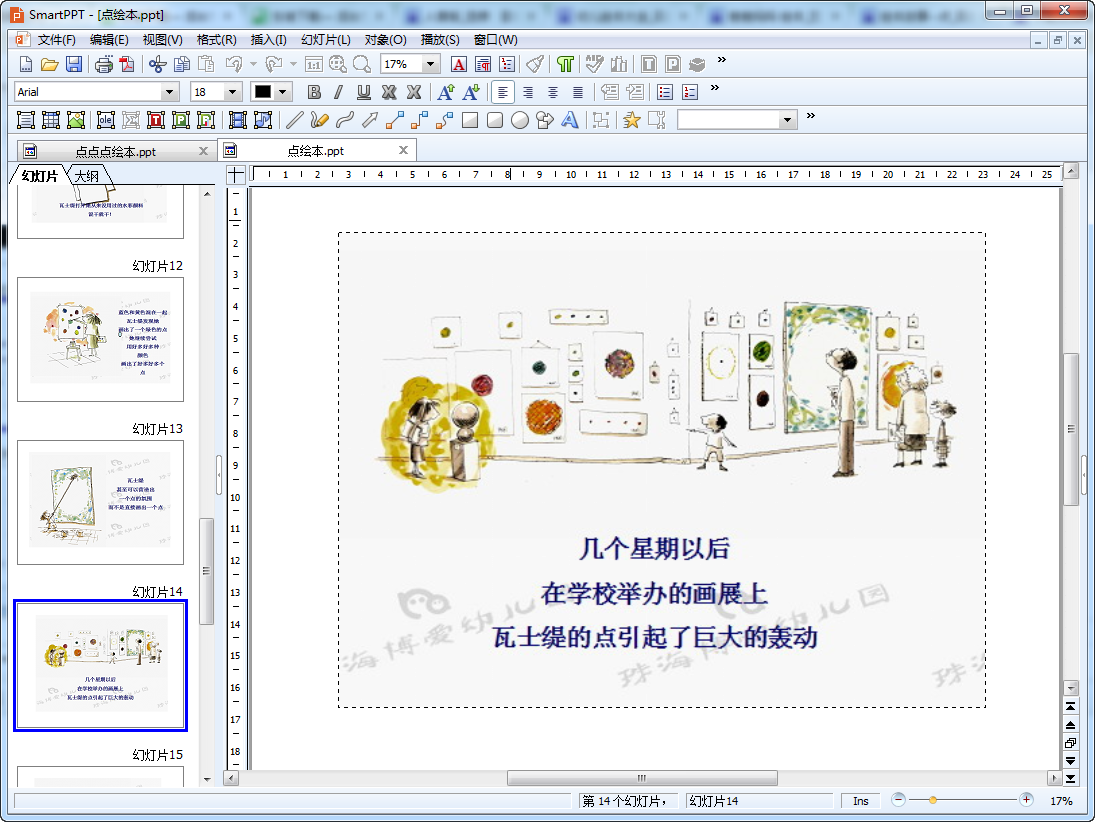Toggle italic formatting
This screenshot has width=1095, height=822.
339,92
